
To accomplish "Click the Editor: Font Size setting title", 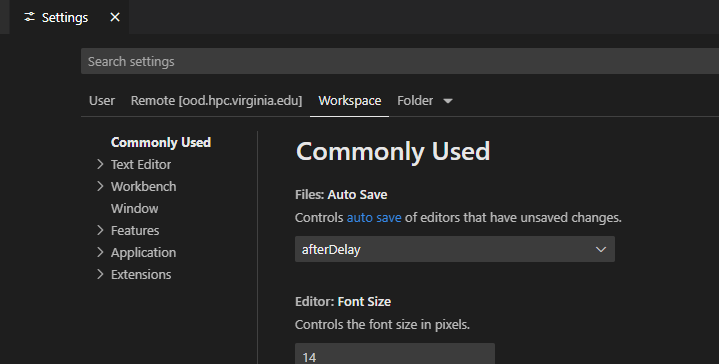I will pyautogui.click(x=343, y=302).
